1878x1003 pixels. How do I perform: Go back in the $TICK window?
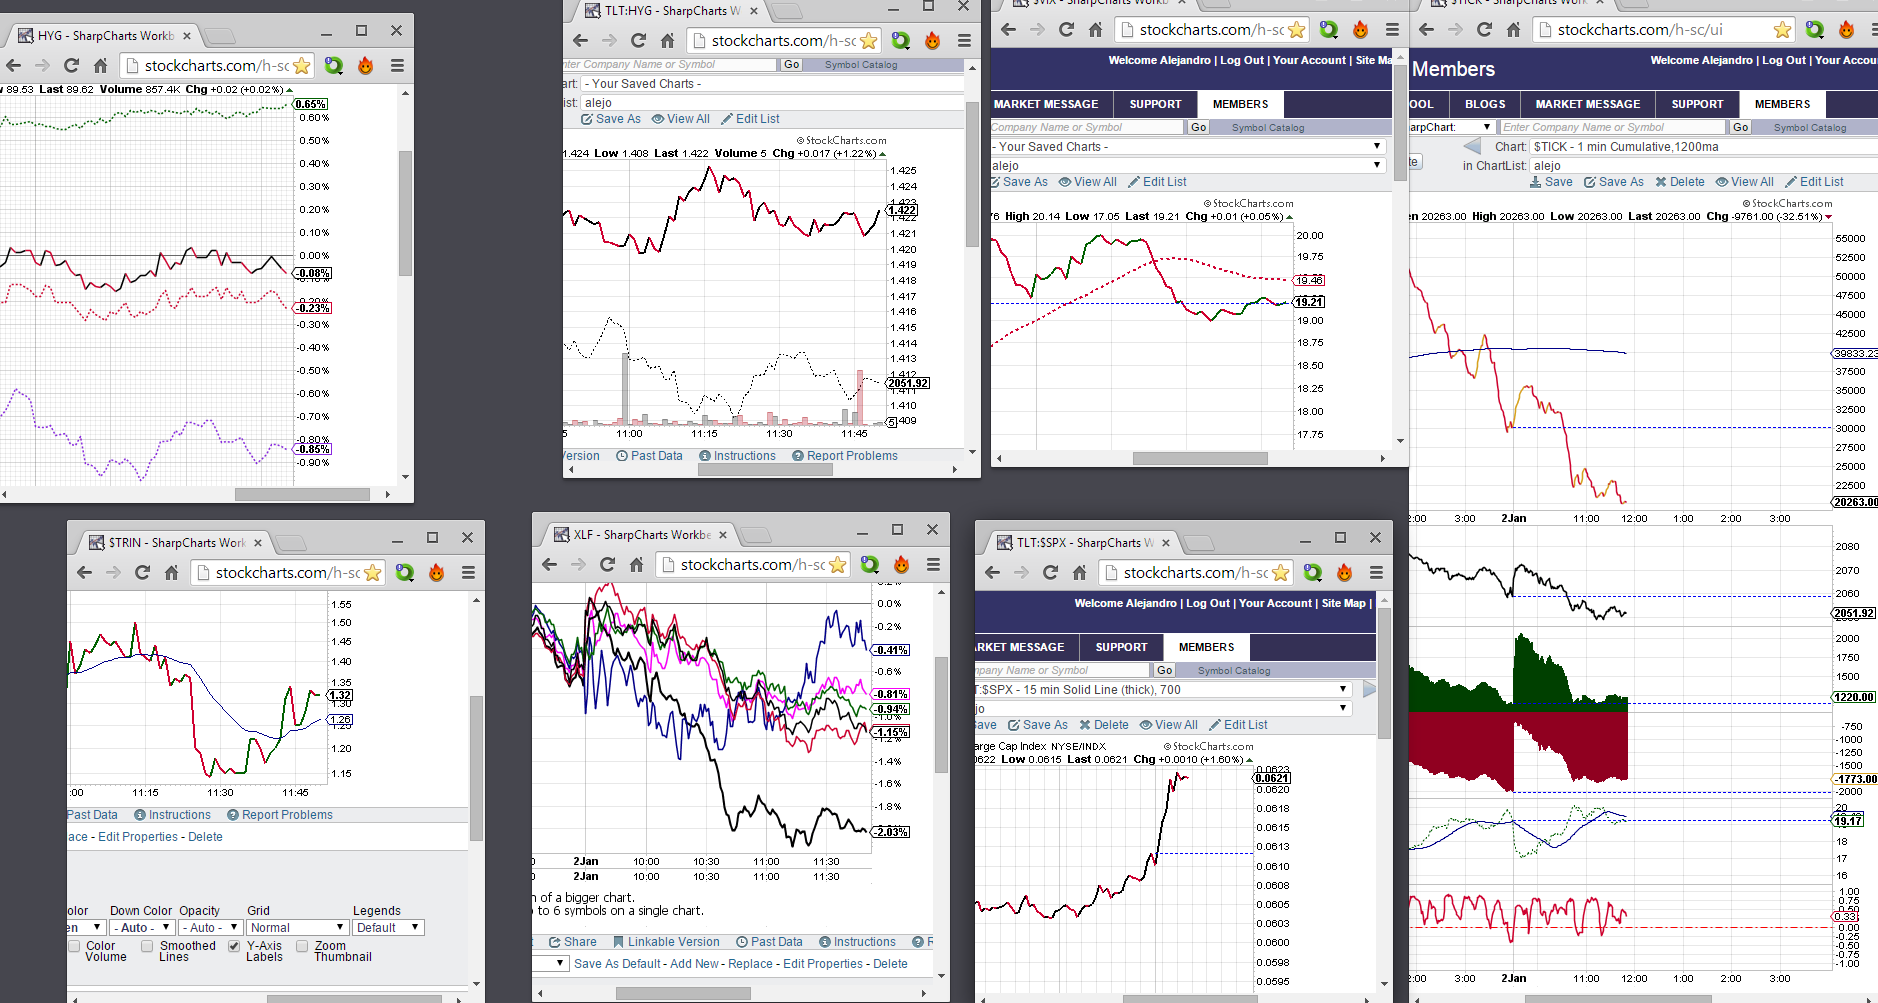(1426, 30)
